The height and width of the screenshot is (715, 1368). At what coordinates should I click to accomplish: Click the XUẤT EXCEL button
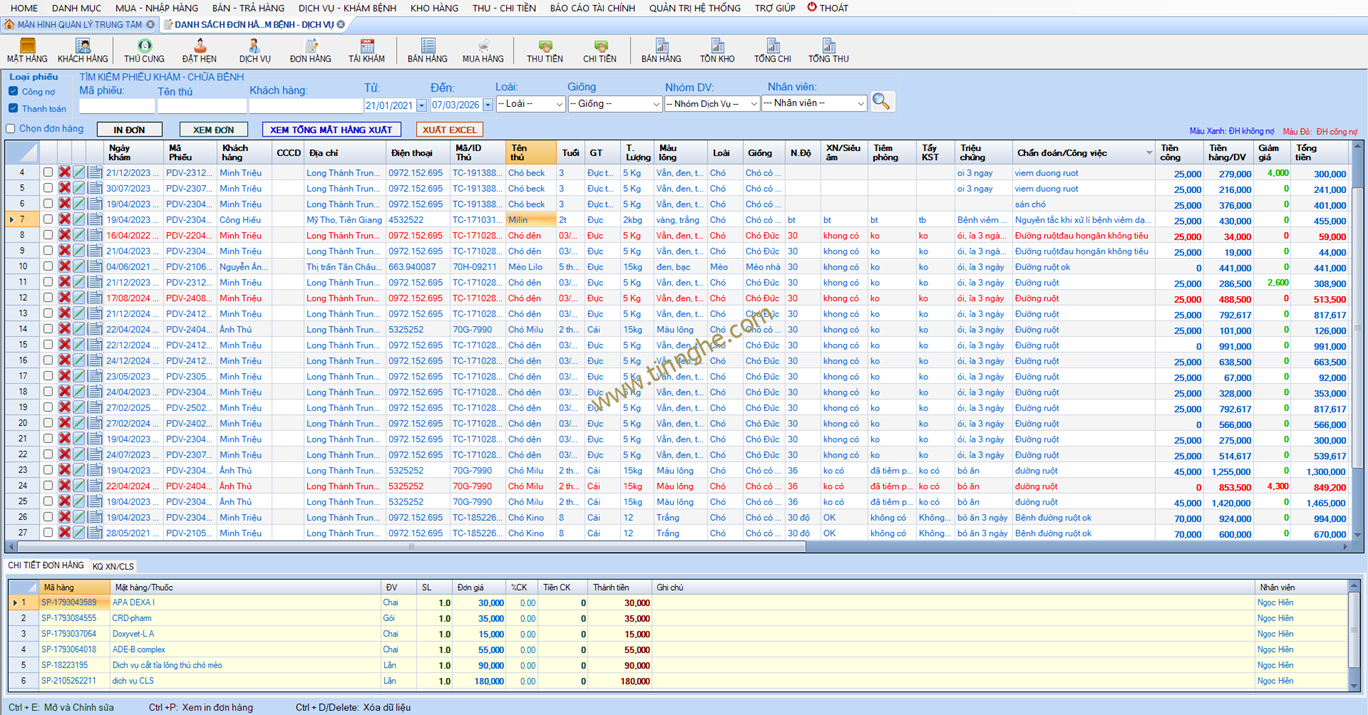pyautogui.click(x=449, y=130)
